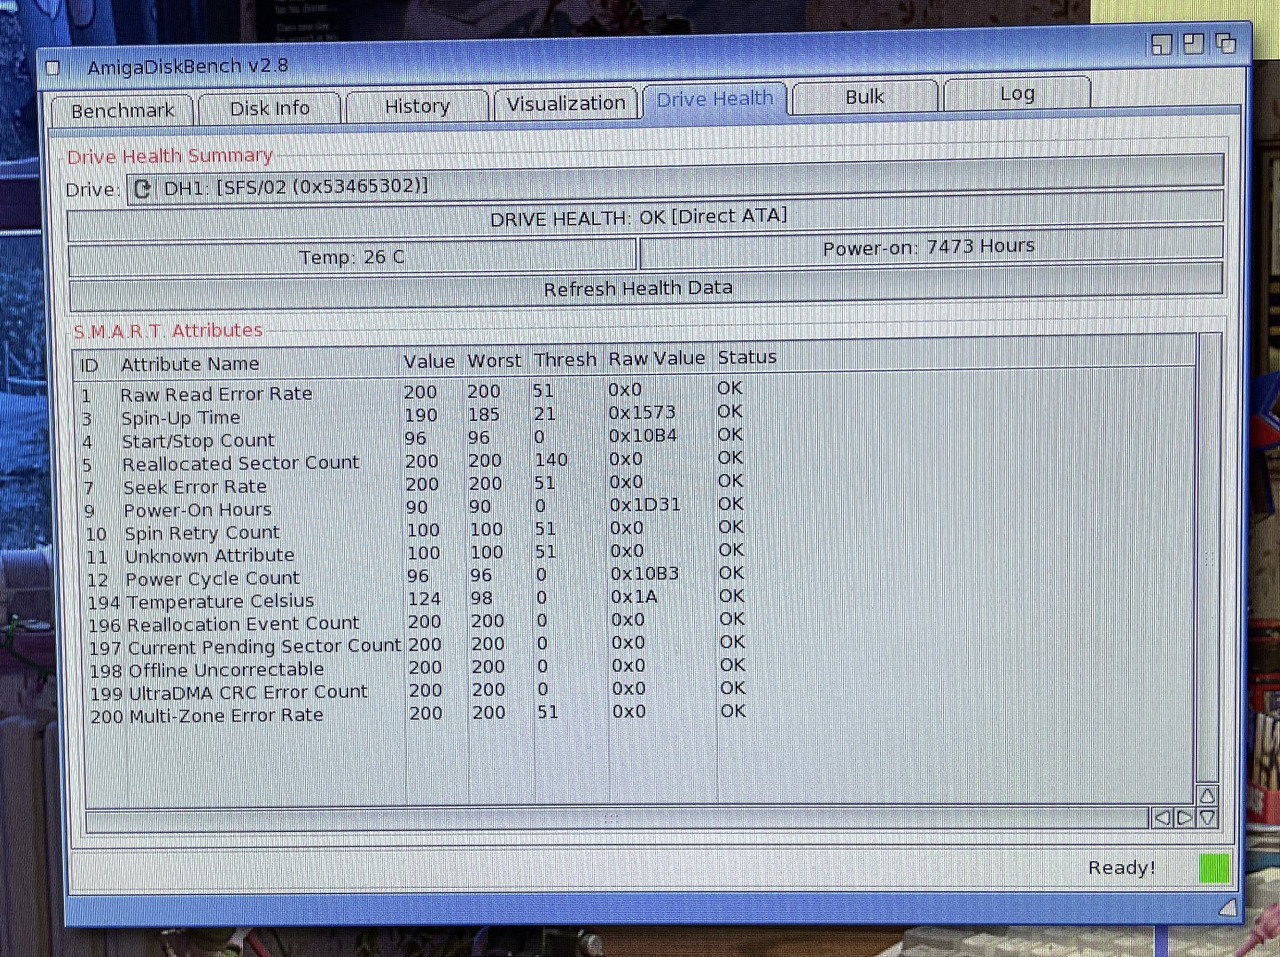The width and height of the screenshot is (1280, 957).
Task: Click the Attribute Name column header
Action: point(190,364)
